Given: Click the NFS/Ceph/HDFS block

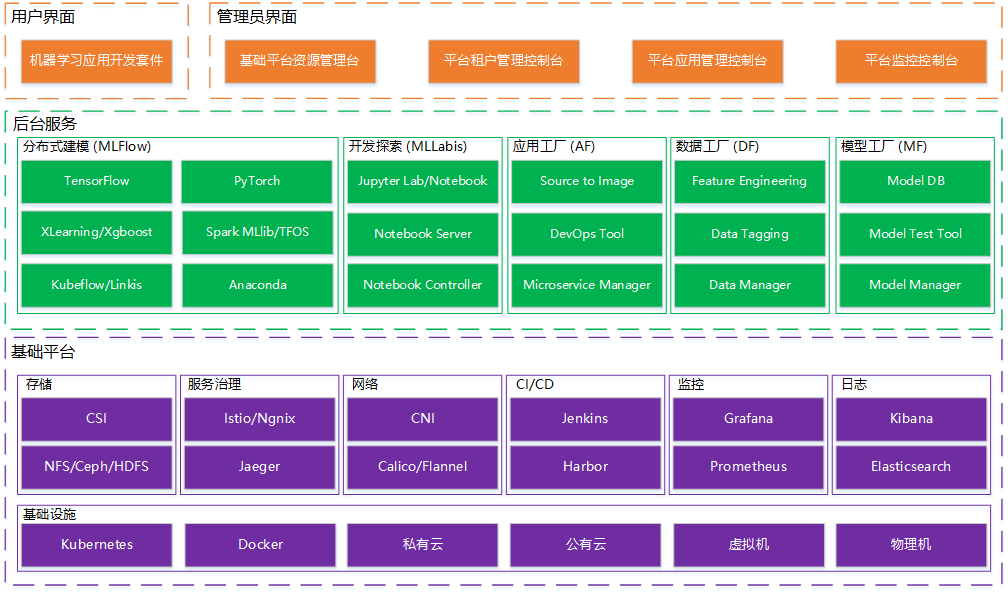Looking at the screenshot, I should coord(96,467).
